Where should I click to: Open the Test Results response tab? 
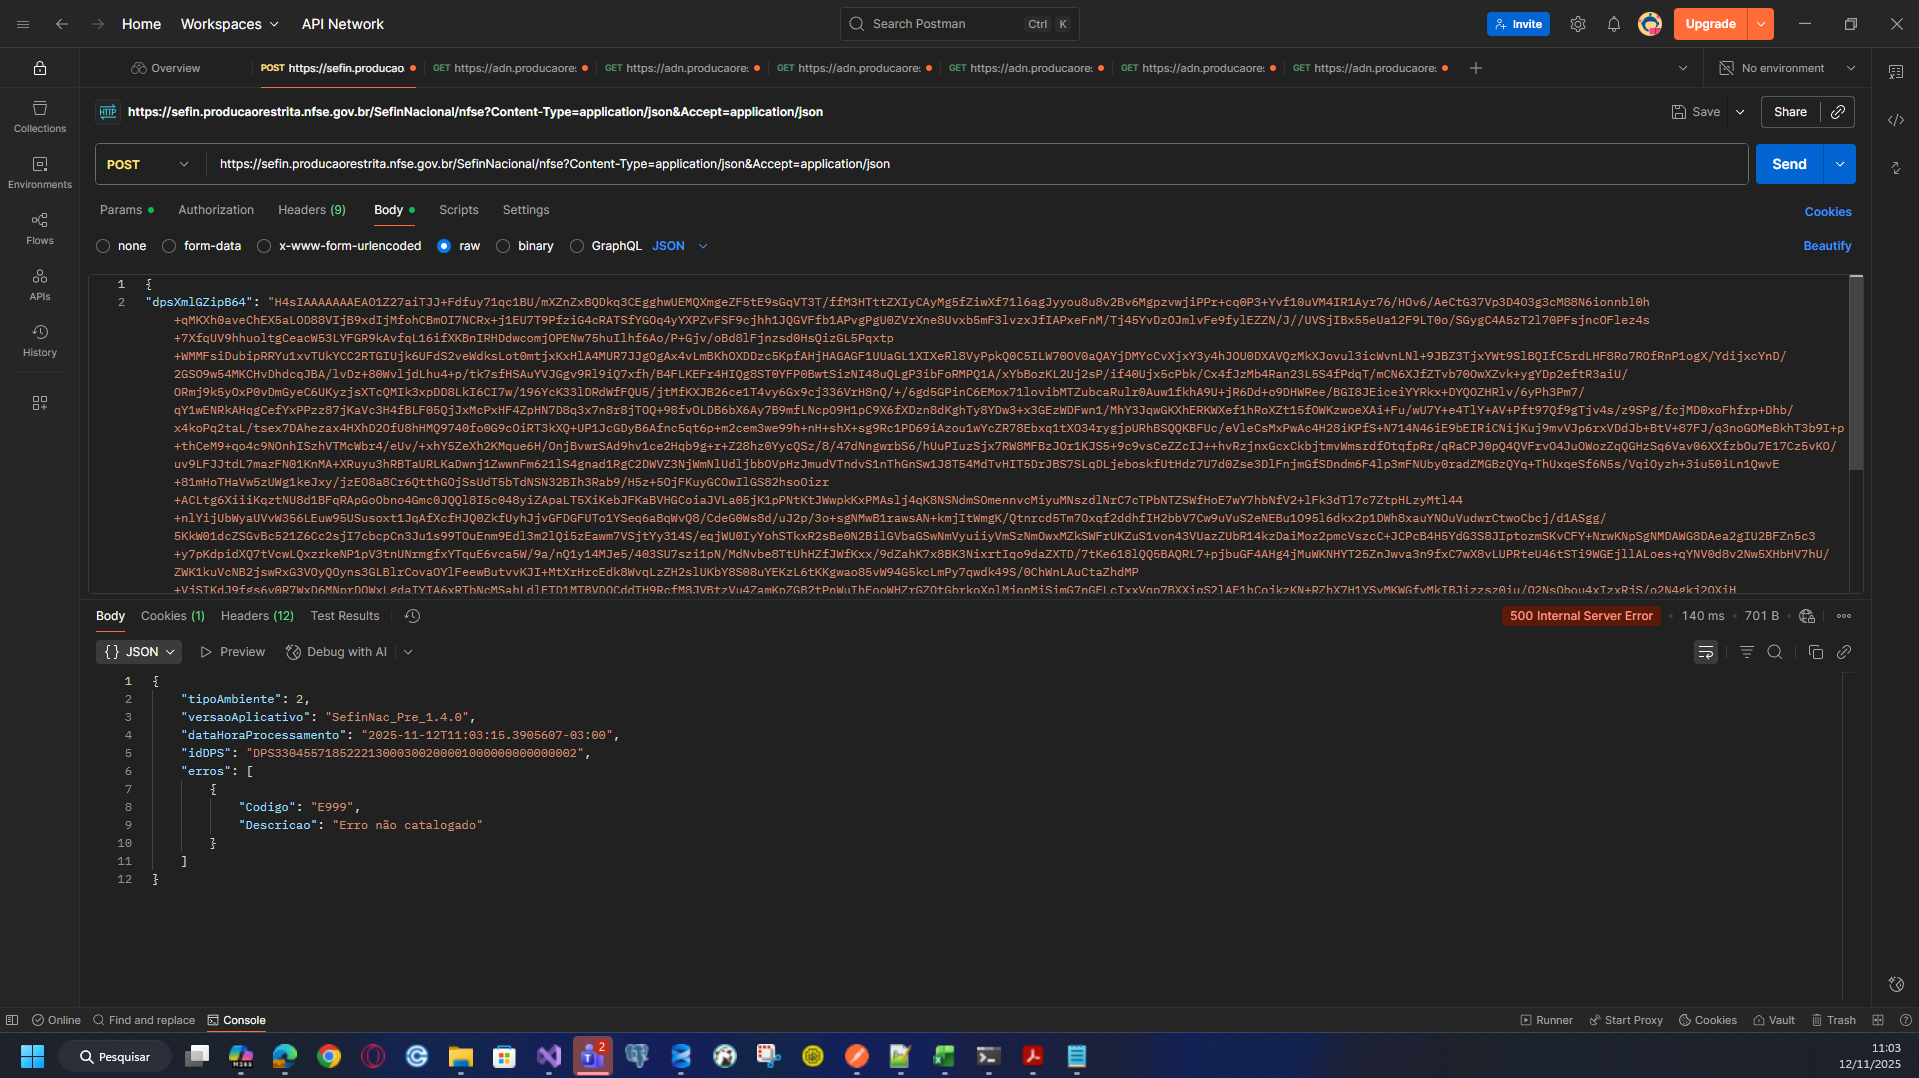[x=344, y=616]
